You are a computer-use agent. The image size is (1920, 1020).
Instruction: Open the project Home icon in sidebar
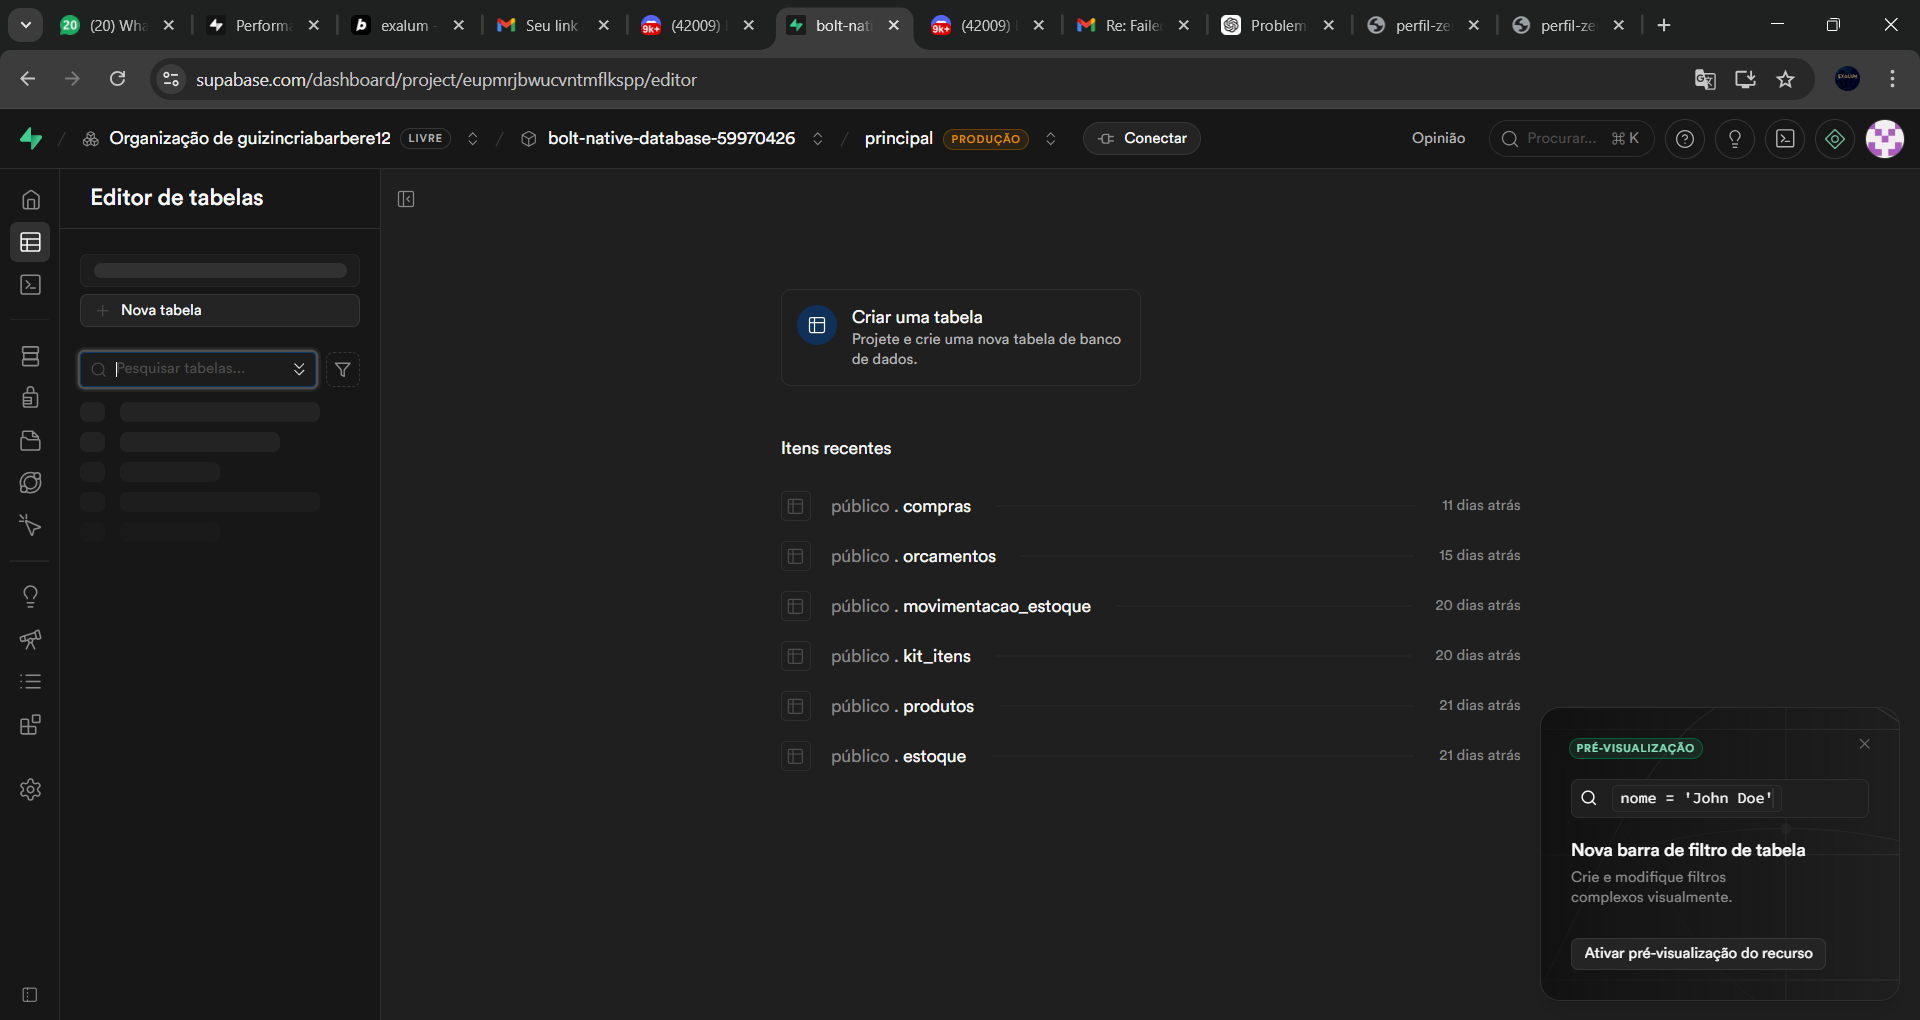tap(31, 200)
